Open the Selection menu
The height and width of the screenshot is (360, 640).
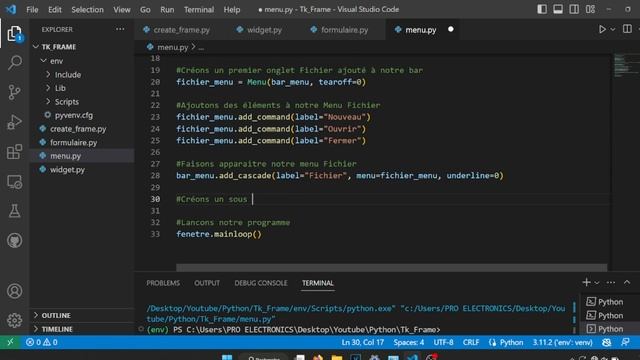(87, 9)
